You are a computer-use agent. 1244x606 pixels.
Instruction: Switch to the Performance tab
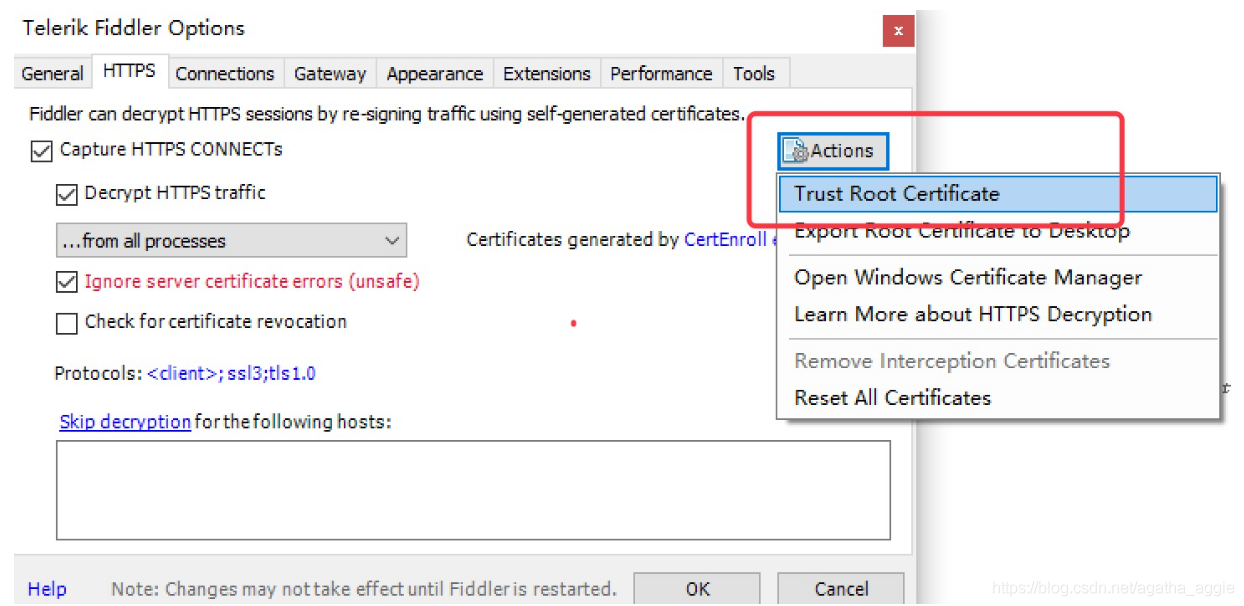coord(661,73)
